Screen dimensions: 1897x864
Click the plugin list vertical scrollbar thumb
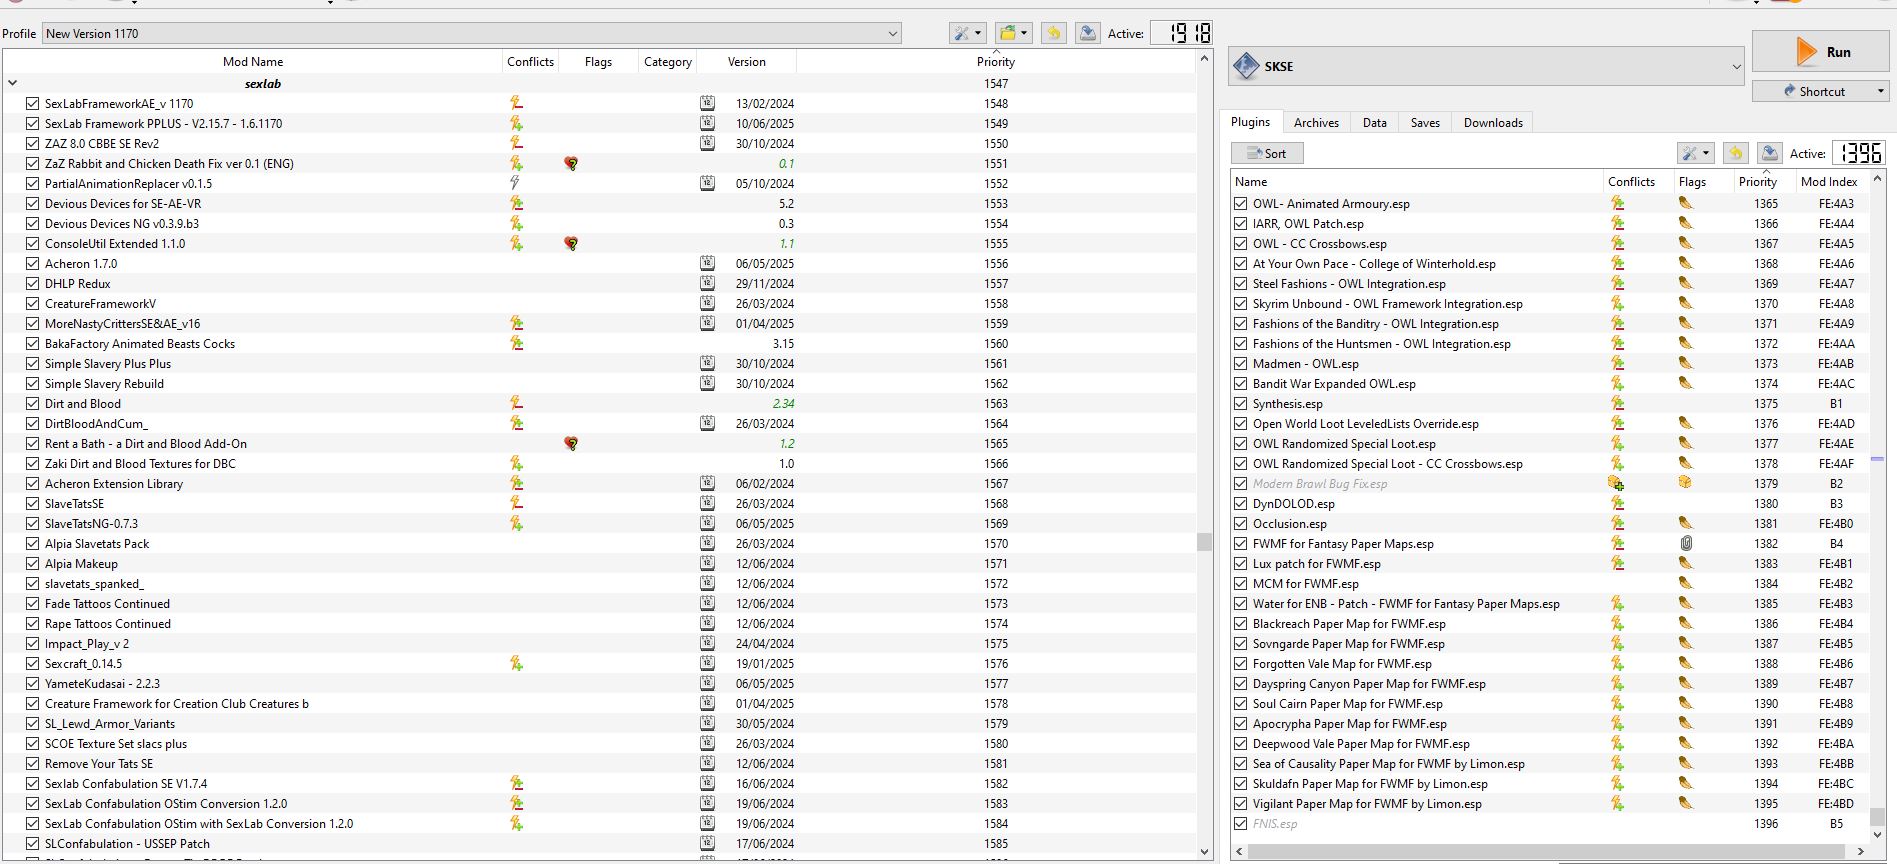(1877, 817)
